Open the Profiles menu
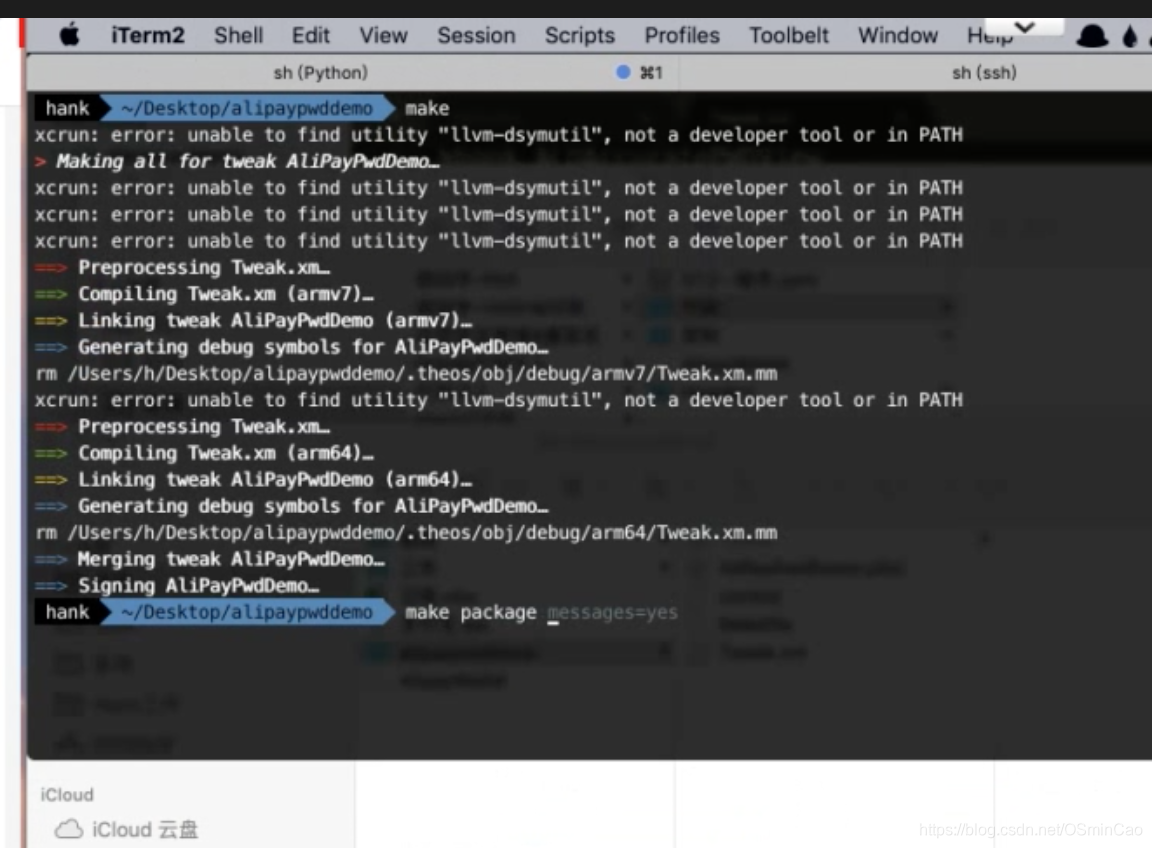The width and height of the screenshot is (1152, 848). (x=682, y=35)
